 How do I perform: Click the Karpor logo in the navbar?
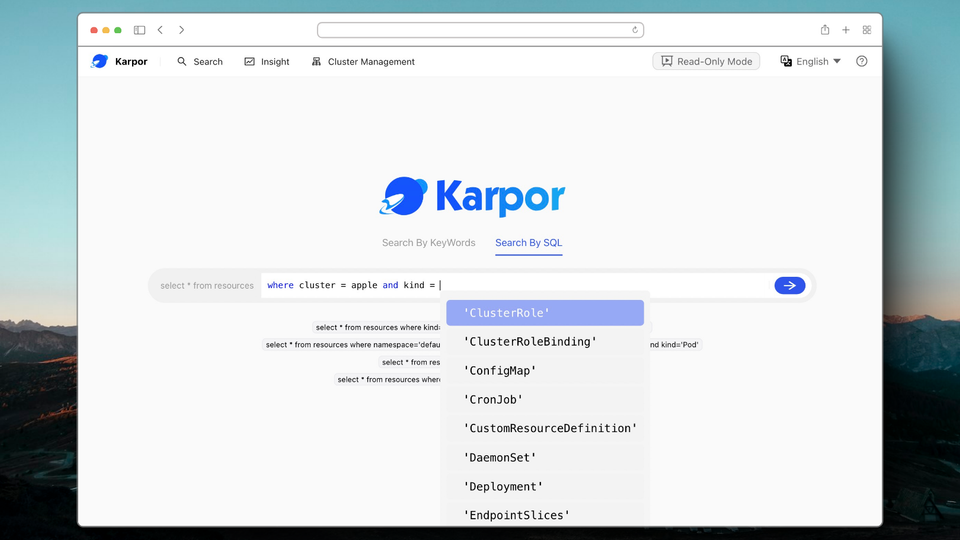(119, 61)
